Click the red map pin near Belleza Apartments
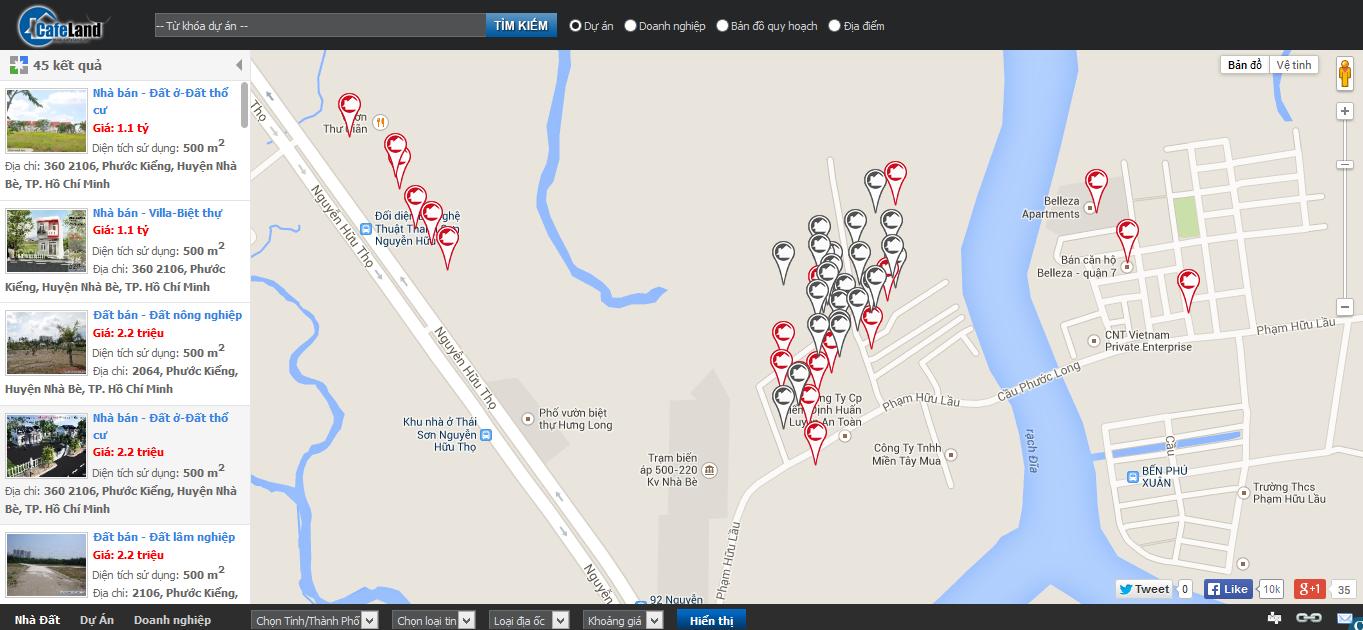 [x=1096, y=186]
